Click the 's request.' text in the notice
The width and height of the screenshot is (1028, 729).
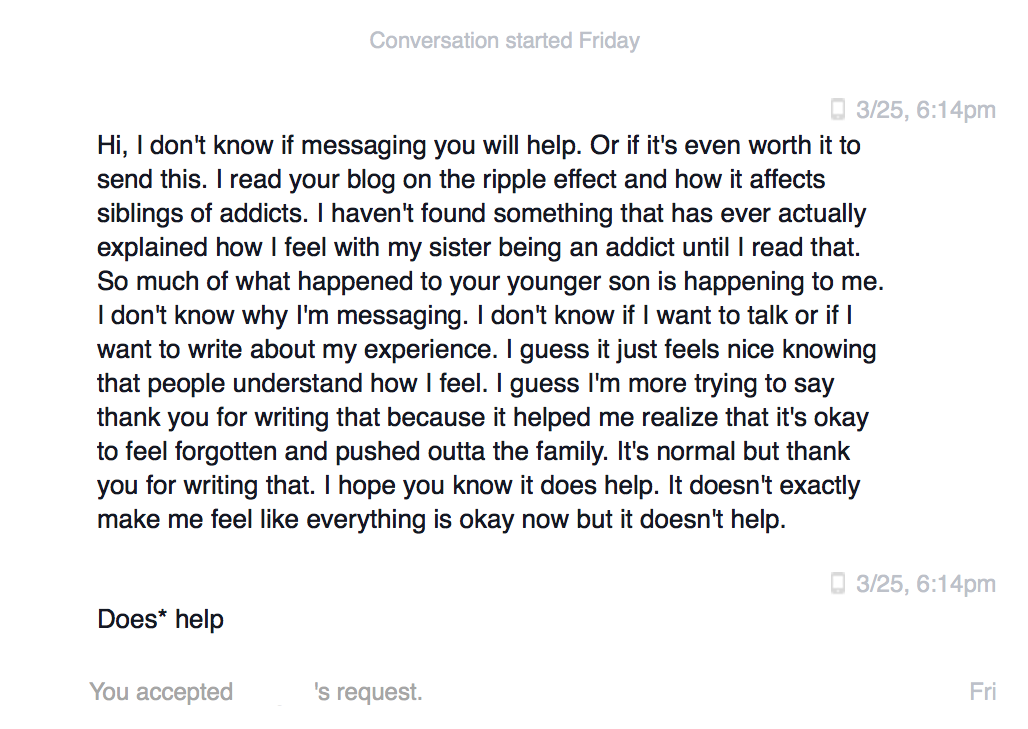coord(368,692)
